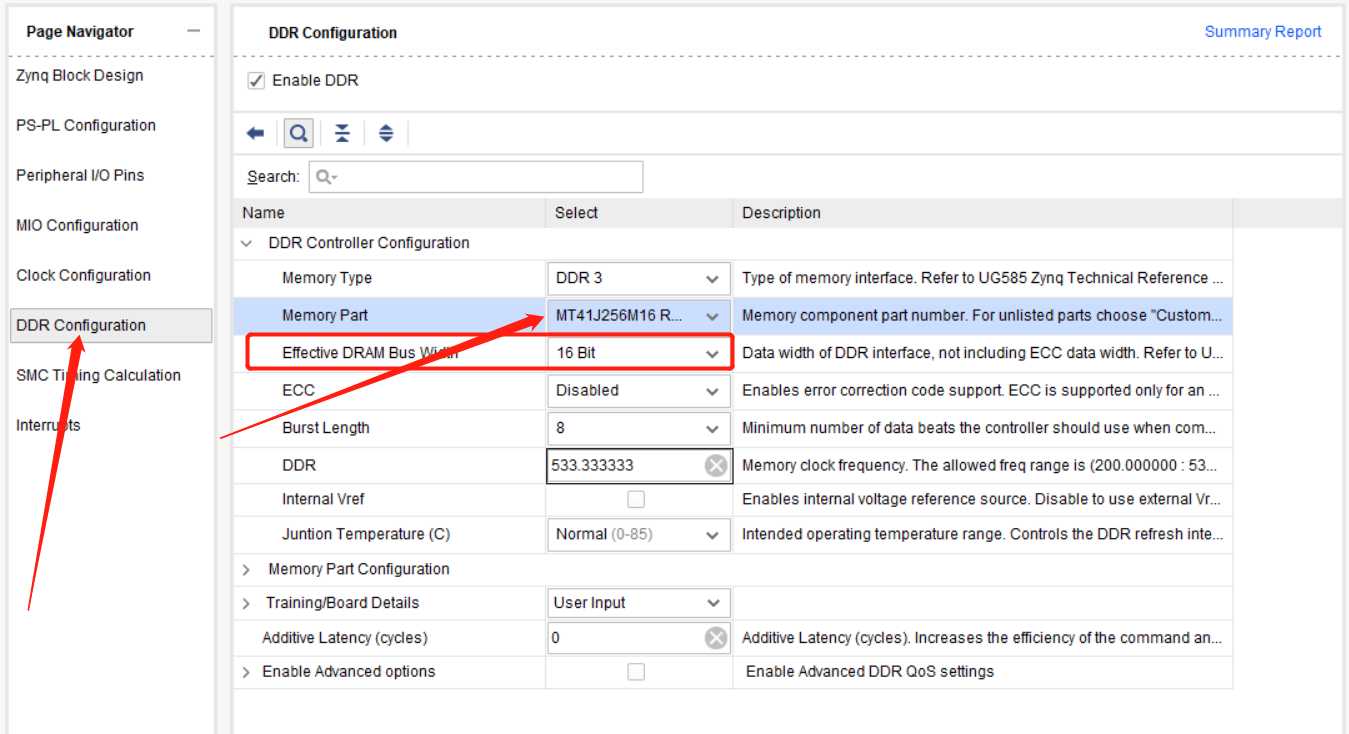Expand the Memory Part Configuration section
This screenshot has width=1349, height=734.
(x=246, y=568)
